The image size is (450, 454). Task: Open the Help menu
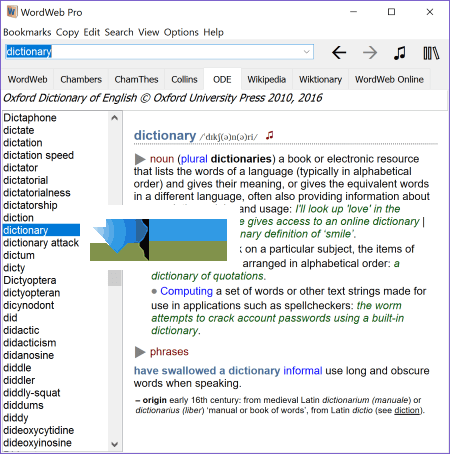[213, 32]
